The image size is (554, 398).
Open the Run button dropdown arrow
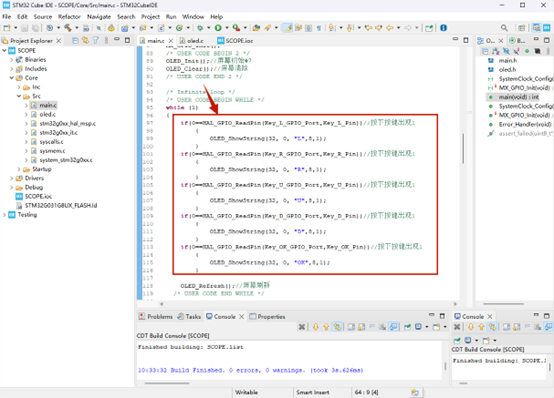(227, 28)
